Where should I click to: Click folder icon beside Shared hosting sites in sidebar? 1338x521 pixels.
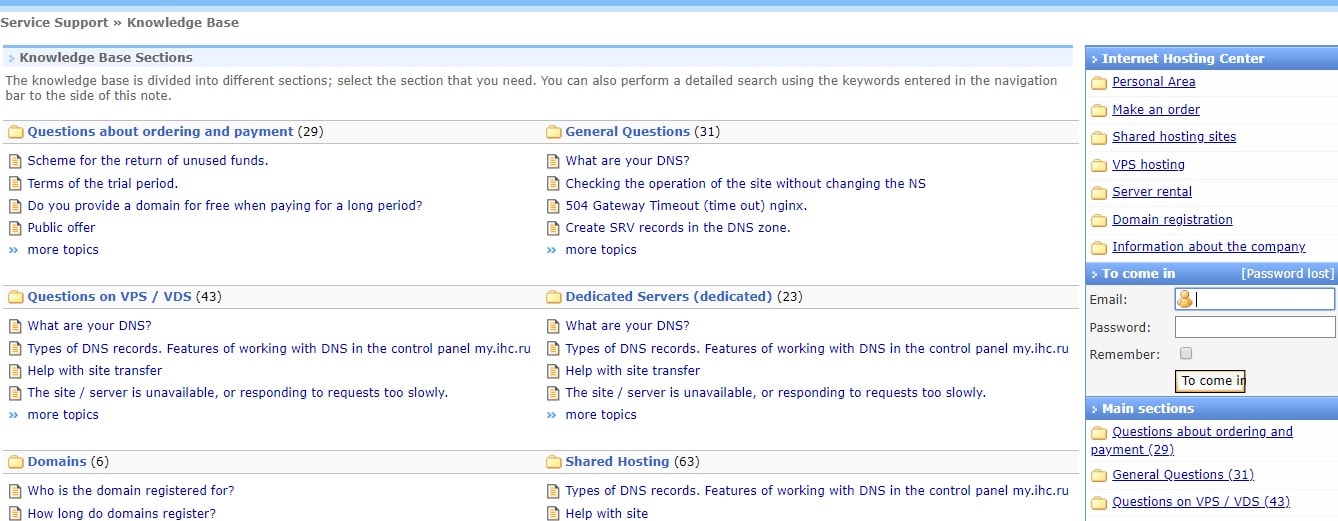pyautogui.click(x=1099, y=138)
